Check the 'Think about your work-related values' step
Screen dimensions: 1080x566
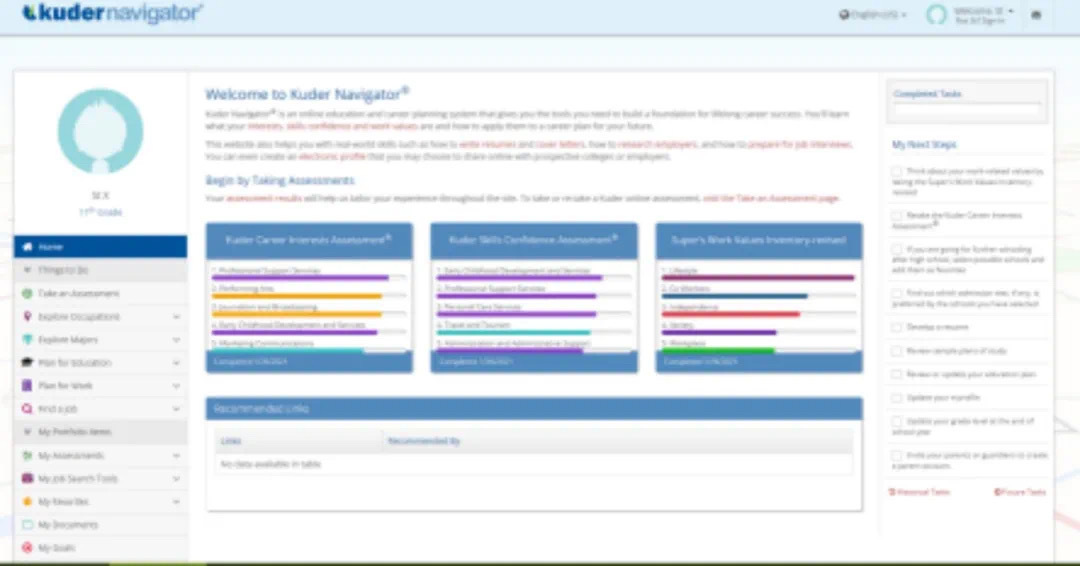pyautogui.click(x=897, y=171)
